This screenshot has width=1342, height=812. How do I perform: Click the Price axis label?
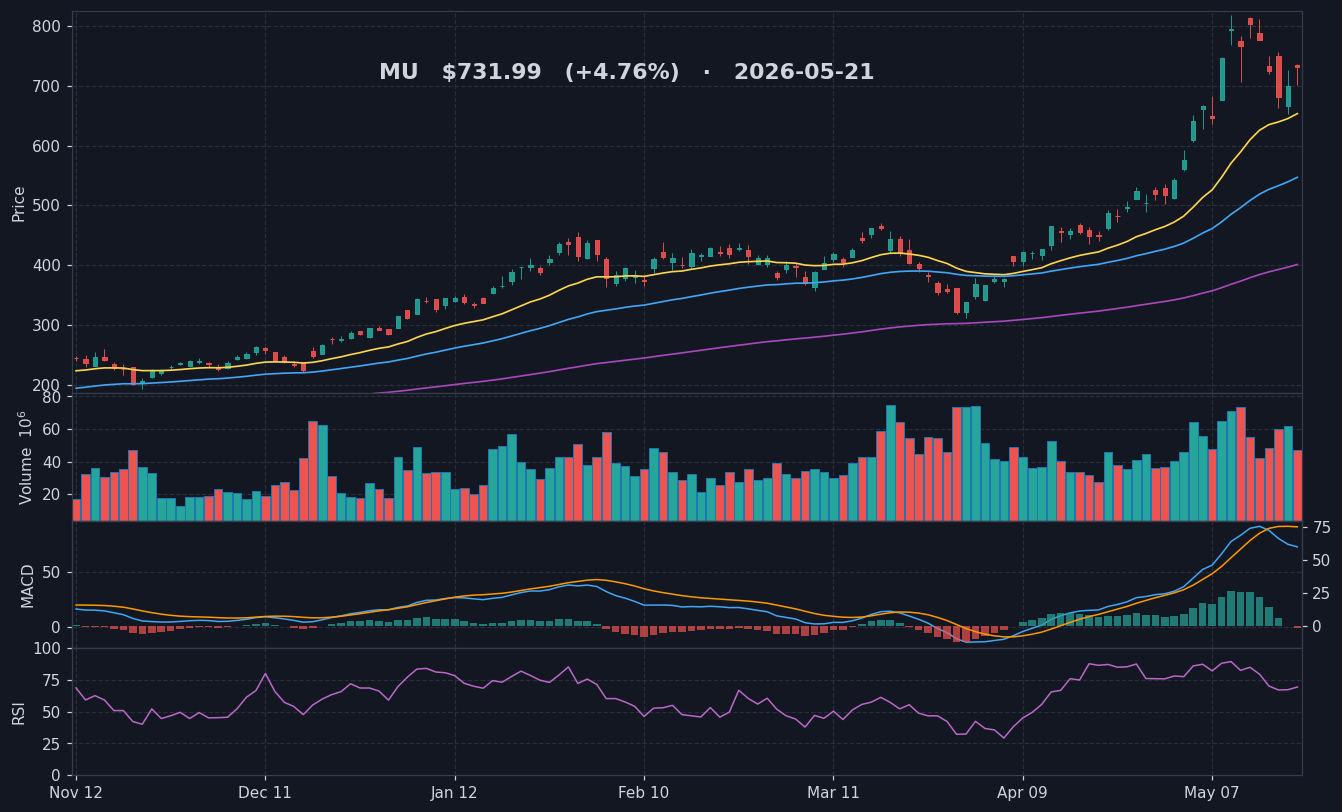click(x=19, y=204)
